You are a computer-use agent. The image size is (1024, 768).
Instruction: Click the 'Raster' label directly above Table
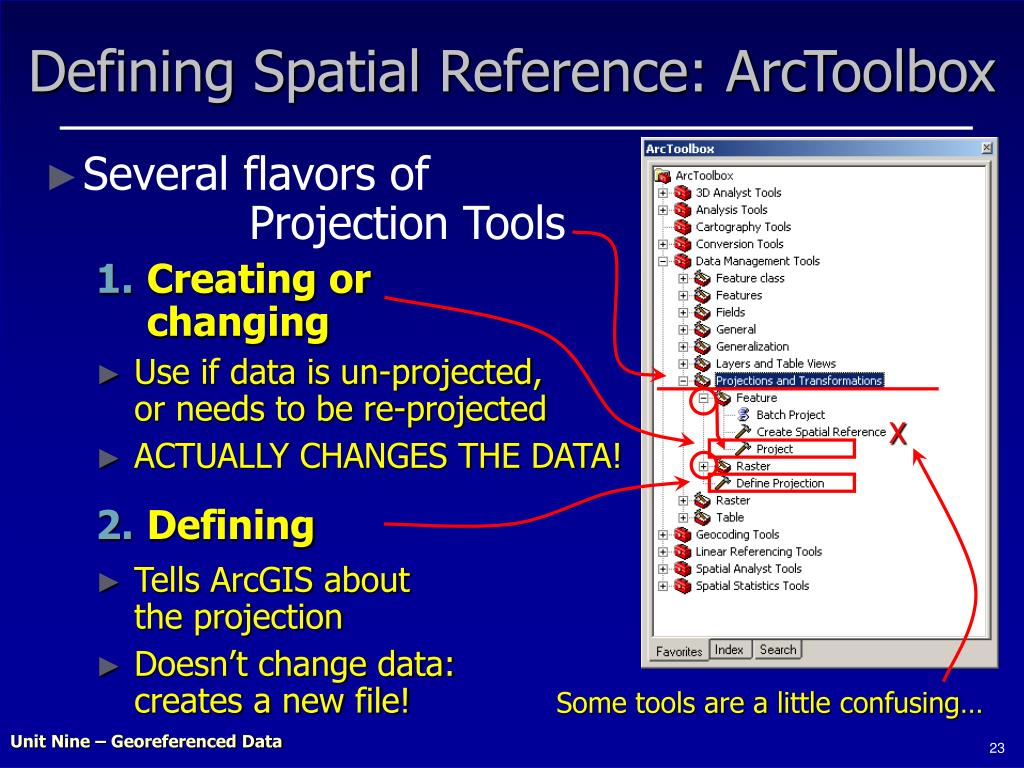tap(733, 500)
